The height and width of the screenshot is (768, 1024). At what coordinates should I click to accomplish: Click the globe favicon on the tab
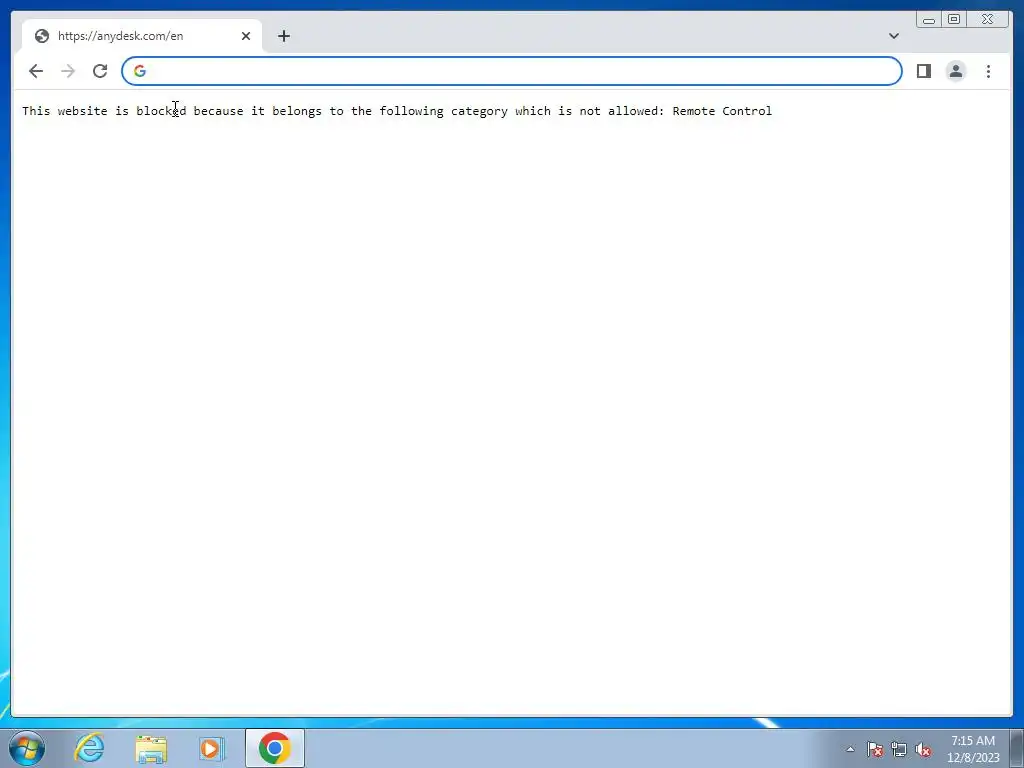pos(42,36)
